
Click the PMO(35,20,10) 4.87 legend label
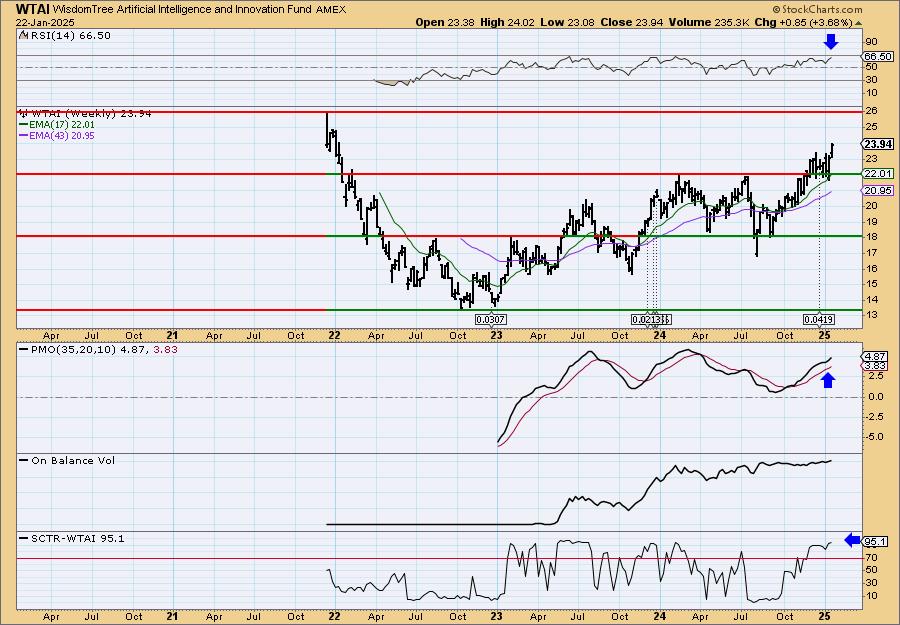click(90, 350)
